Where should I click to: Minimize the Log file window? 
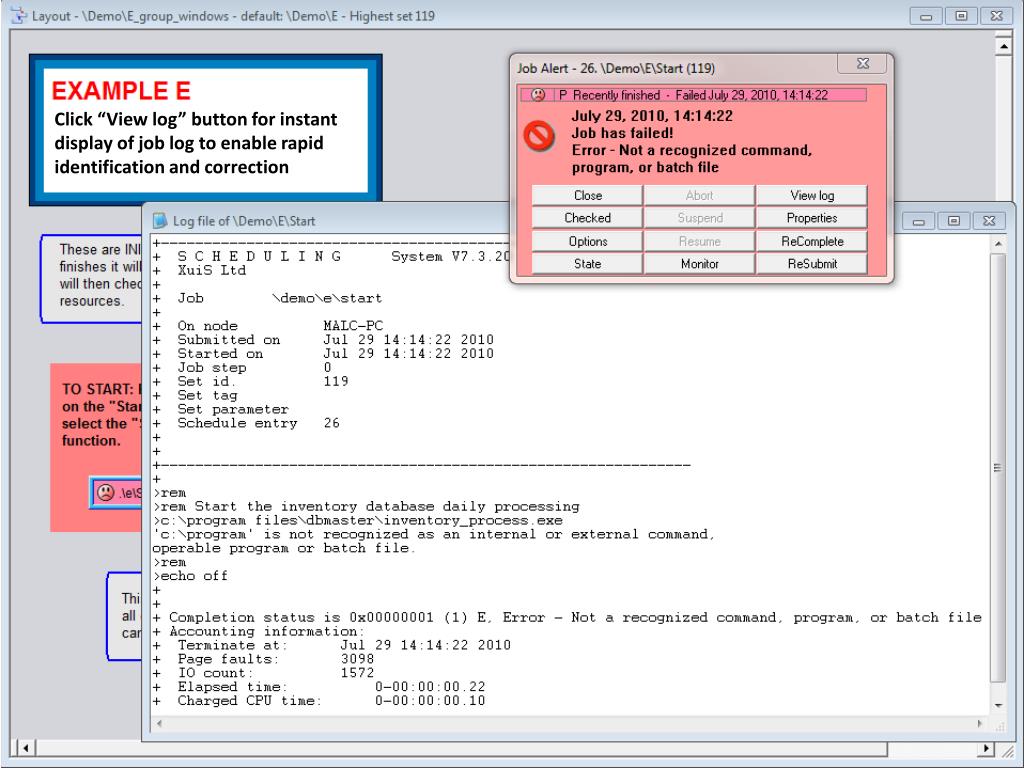point(919,221)
